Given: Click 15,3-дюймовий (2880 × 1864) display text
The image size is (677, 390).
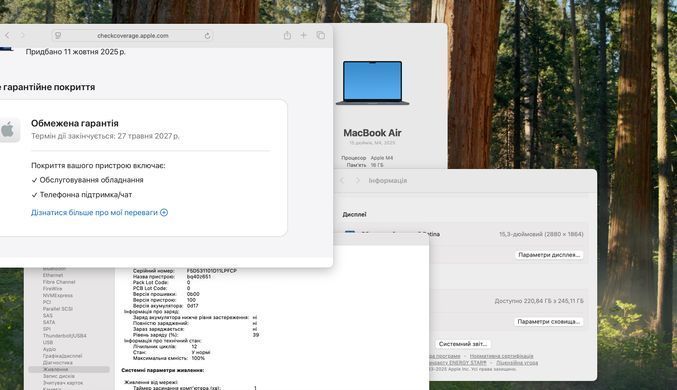Looking at the screenshot, I should (541, 234).
